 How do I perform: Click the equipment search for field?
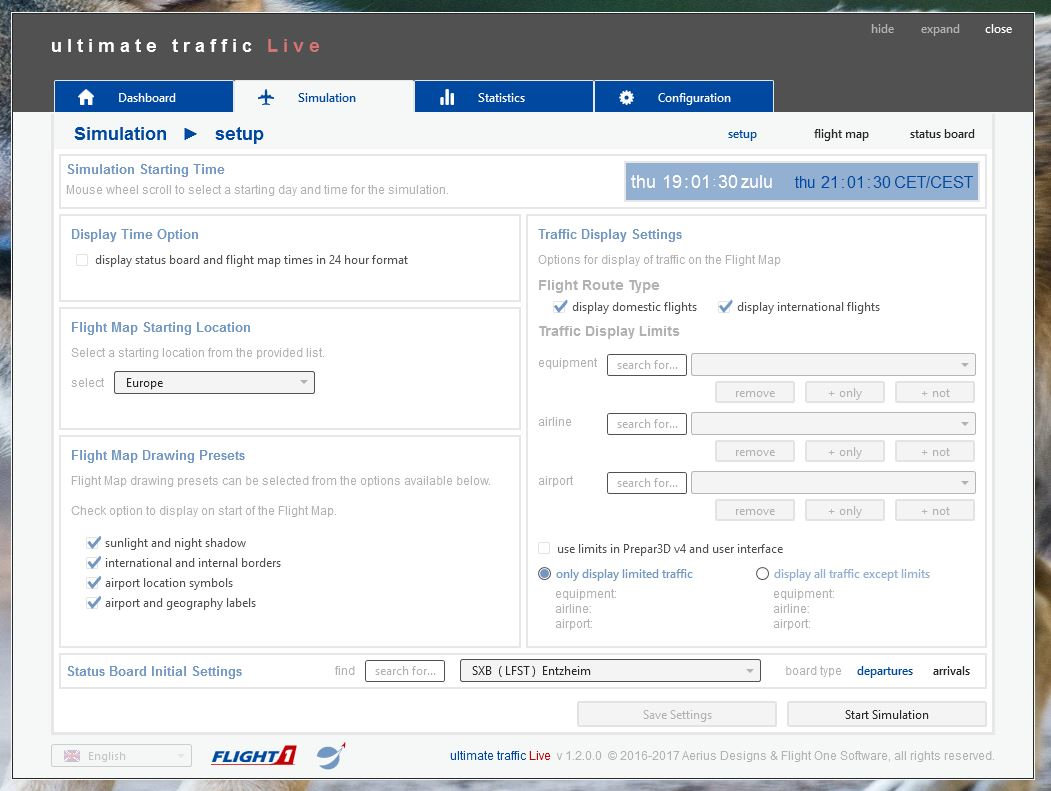pos(647,365)
